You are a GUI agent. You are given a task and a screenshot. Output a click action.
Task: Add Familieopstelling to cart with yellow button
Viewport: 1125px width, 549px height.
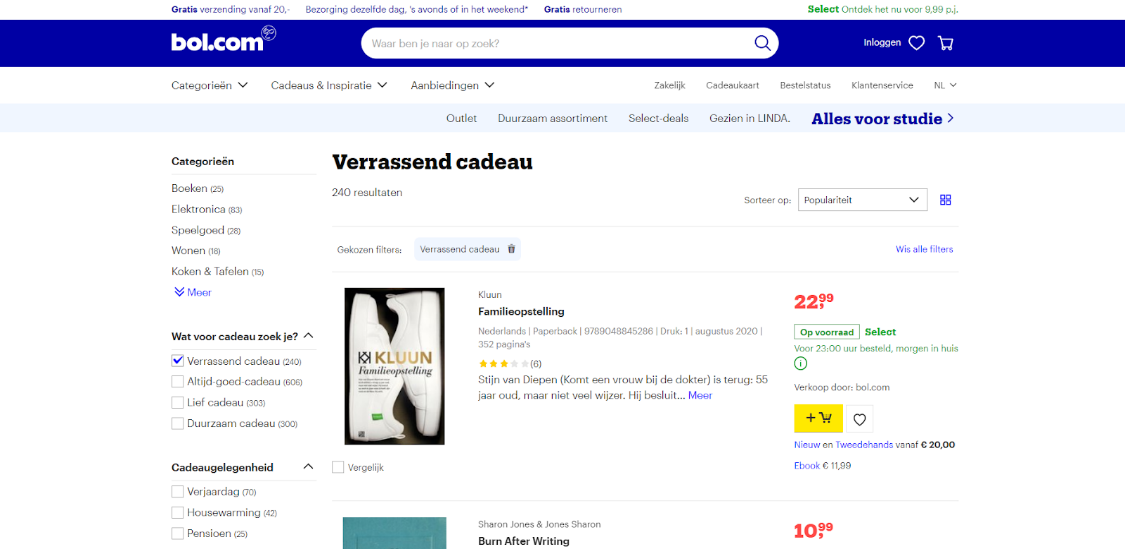click(x=819, y=418)
